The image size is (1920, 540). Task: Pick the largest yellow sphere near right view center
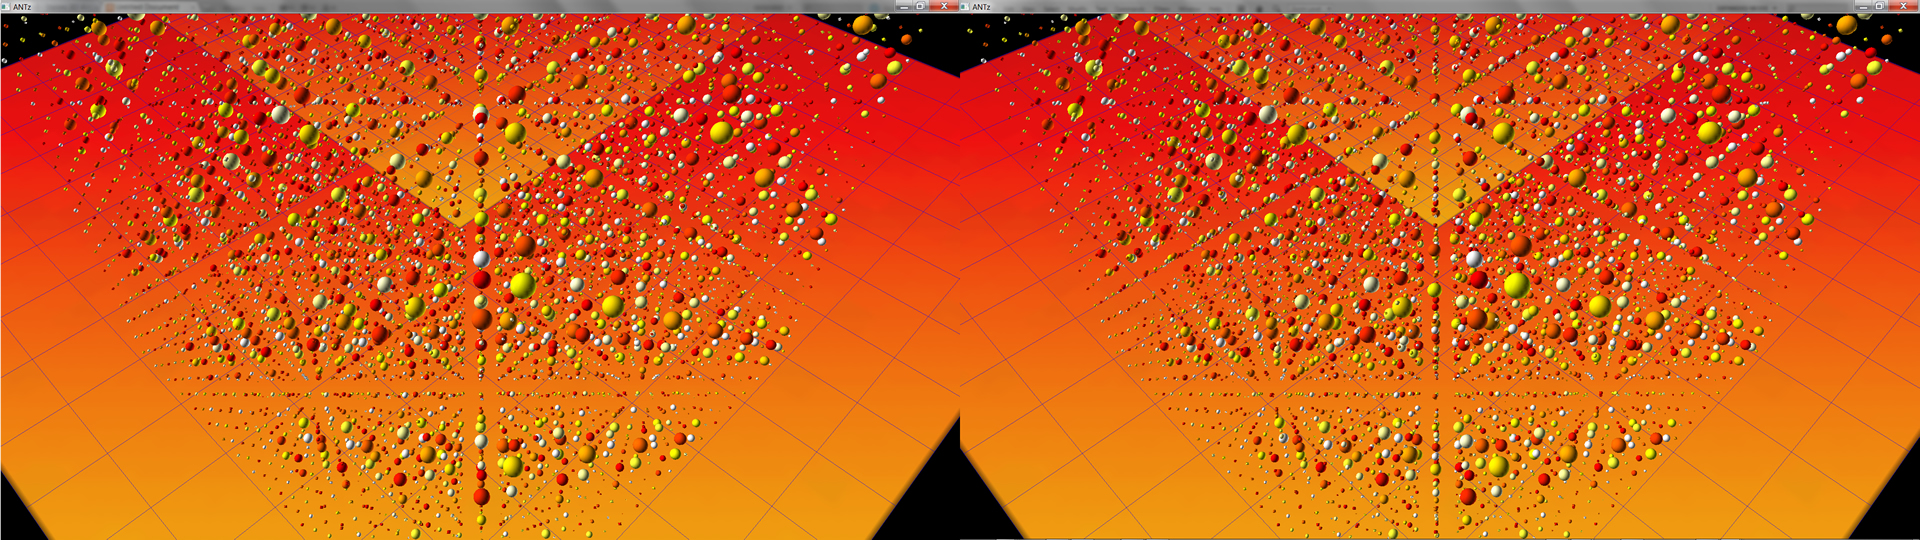[1516, 285]
